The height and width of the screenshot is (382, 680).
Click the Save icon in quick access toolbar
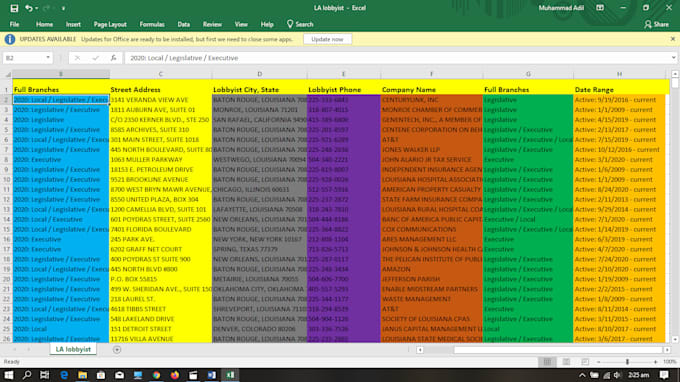click(x=14, y=8)
